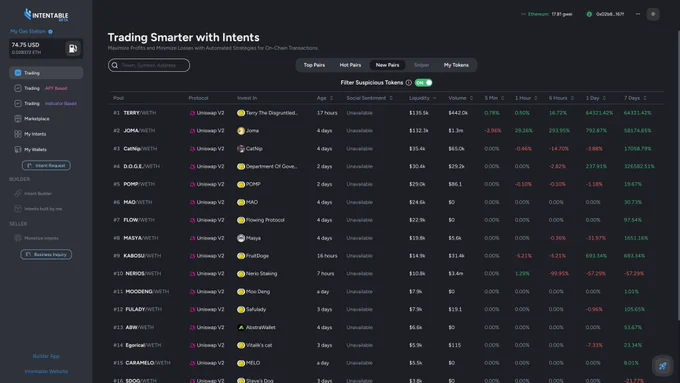Sort by 6 Hours column arrows
The height and width of the screenshot is (383, 680).
pyautogui.click(x=572, y=98)
